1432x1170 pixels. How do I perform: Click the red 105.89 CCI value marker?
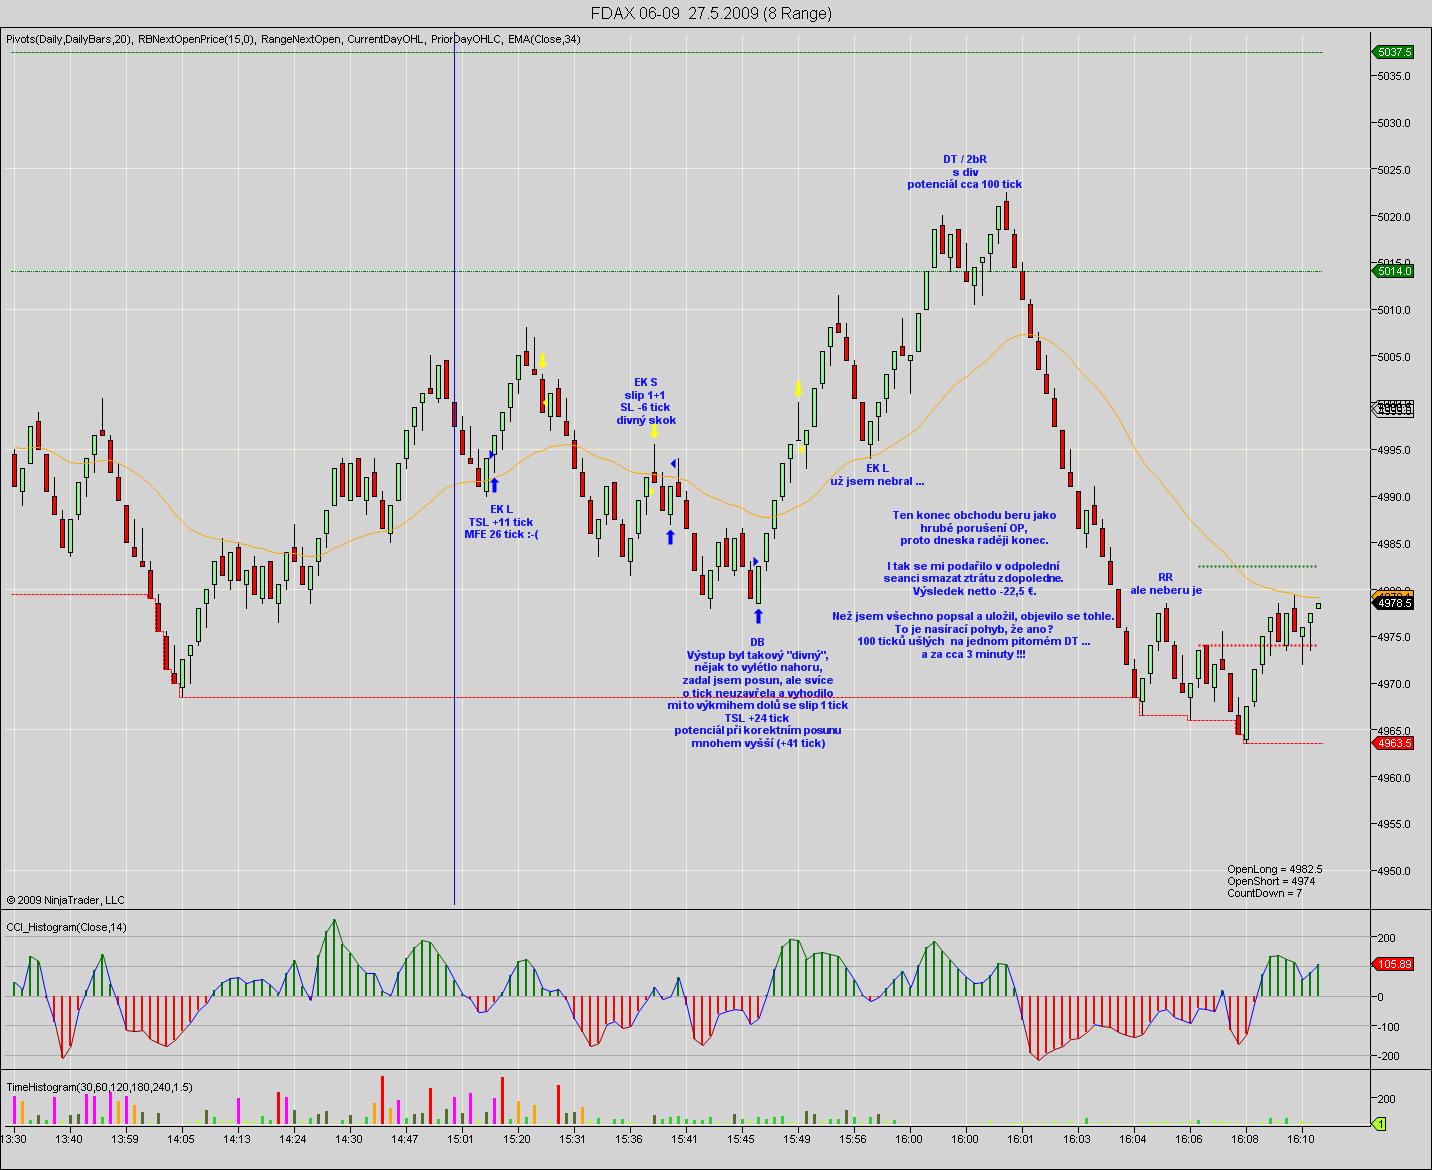click(1393, 964)
